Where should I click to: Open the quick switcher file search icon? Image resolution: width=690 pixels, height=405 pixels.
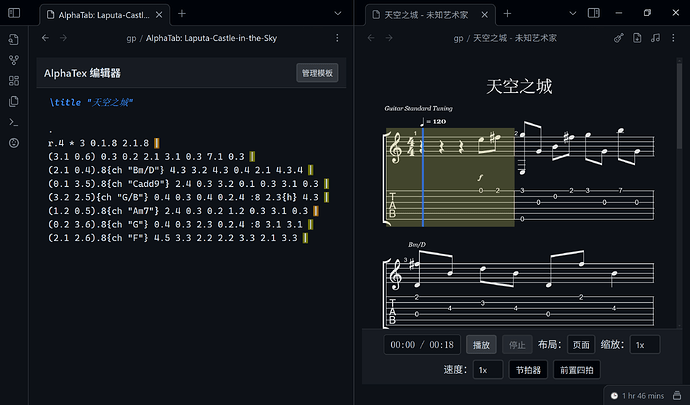14,39
